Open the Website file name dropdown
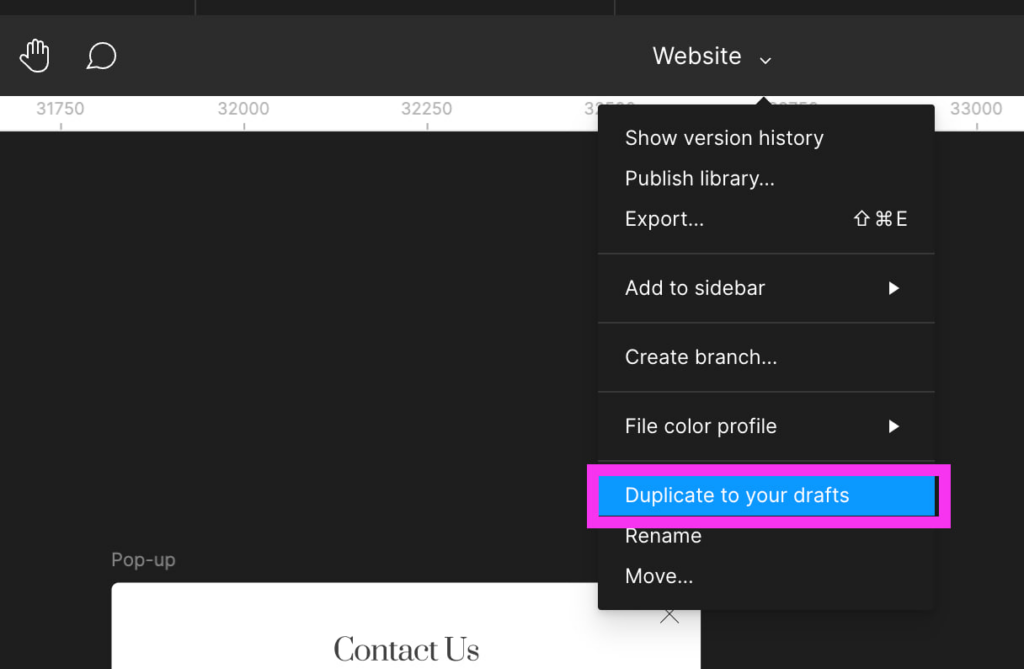The image size is (1024, 669). (x=765, y=57)
